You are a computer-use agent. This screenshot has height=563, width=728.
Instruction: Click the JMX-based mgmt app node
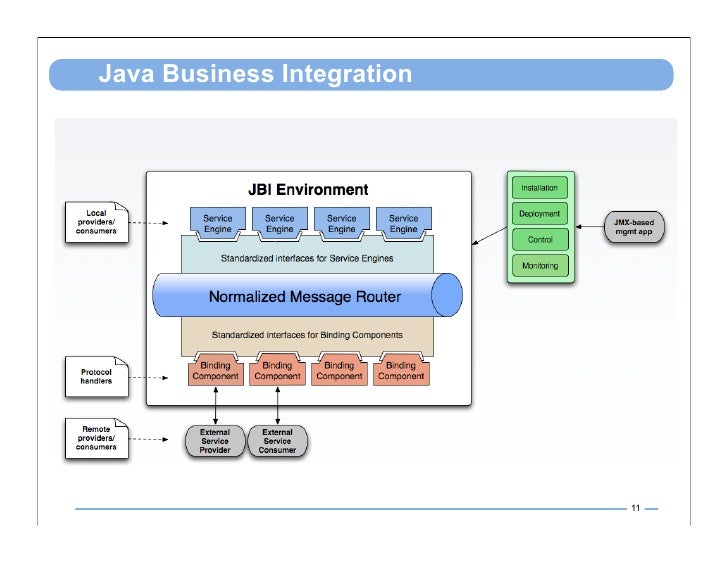tap(634, 227)
